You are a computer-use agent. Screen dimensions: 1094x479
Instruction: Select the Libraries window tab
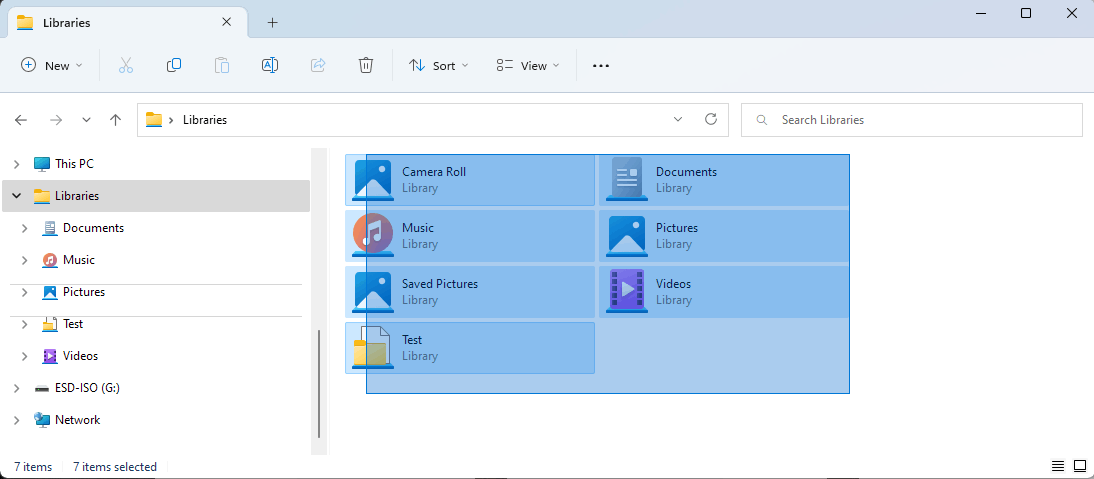pos(126,22)
